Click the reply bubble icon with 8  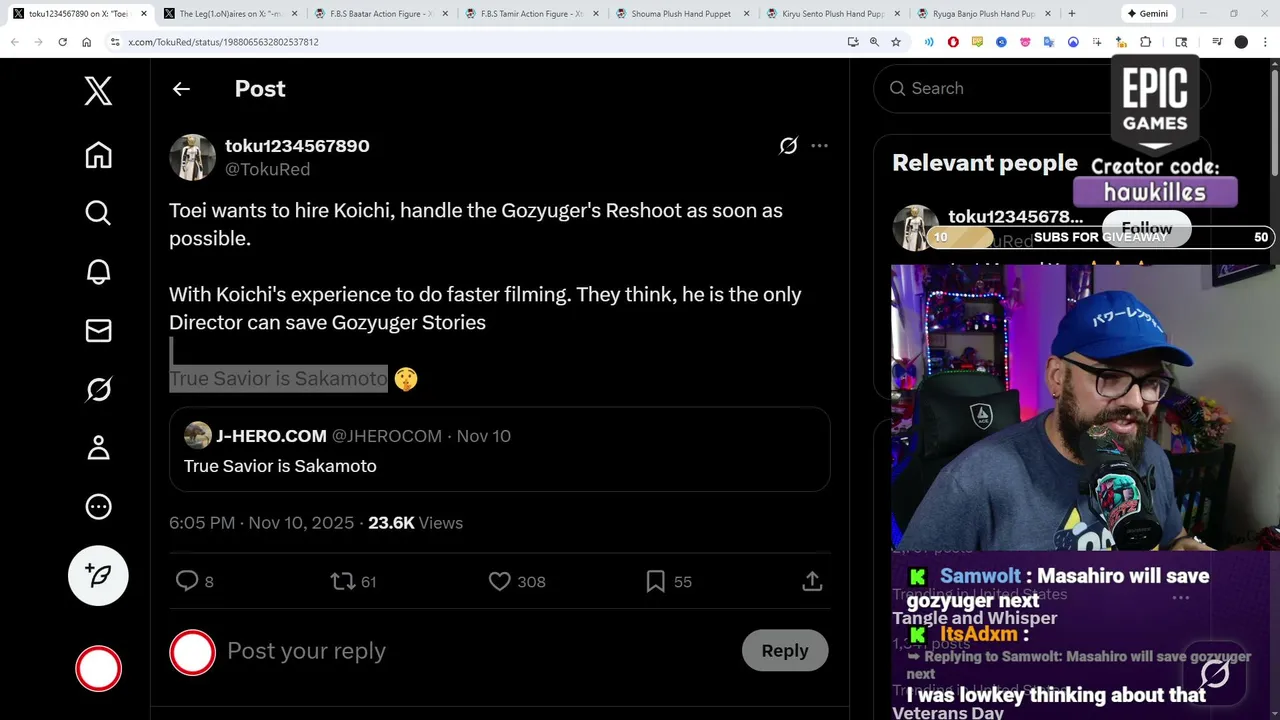click(x=194, y=581)
